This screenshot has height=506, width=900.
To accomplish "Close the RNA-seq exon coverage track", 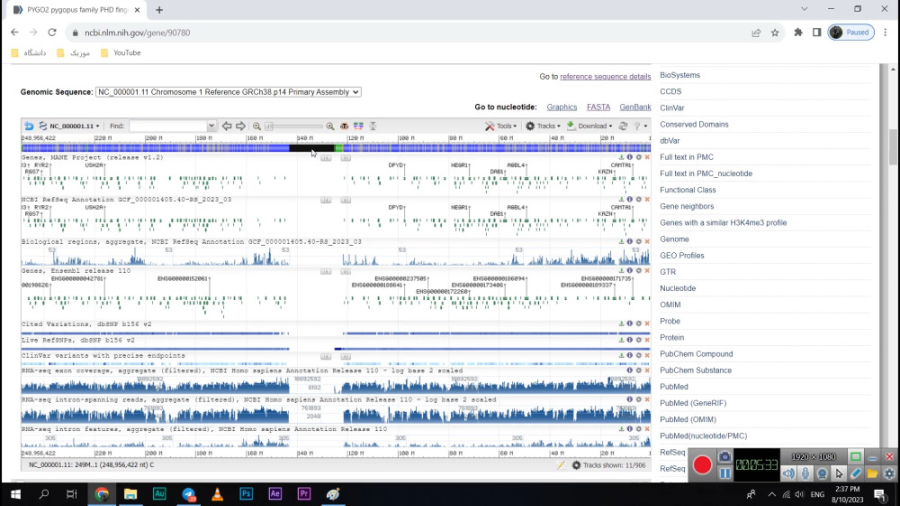I will [647, 371].
